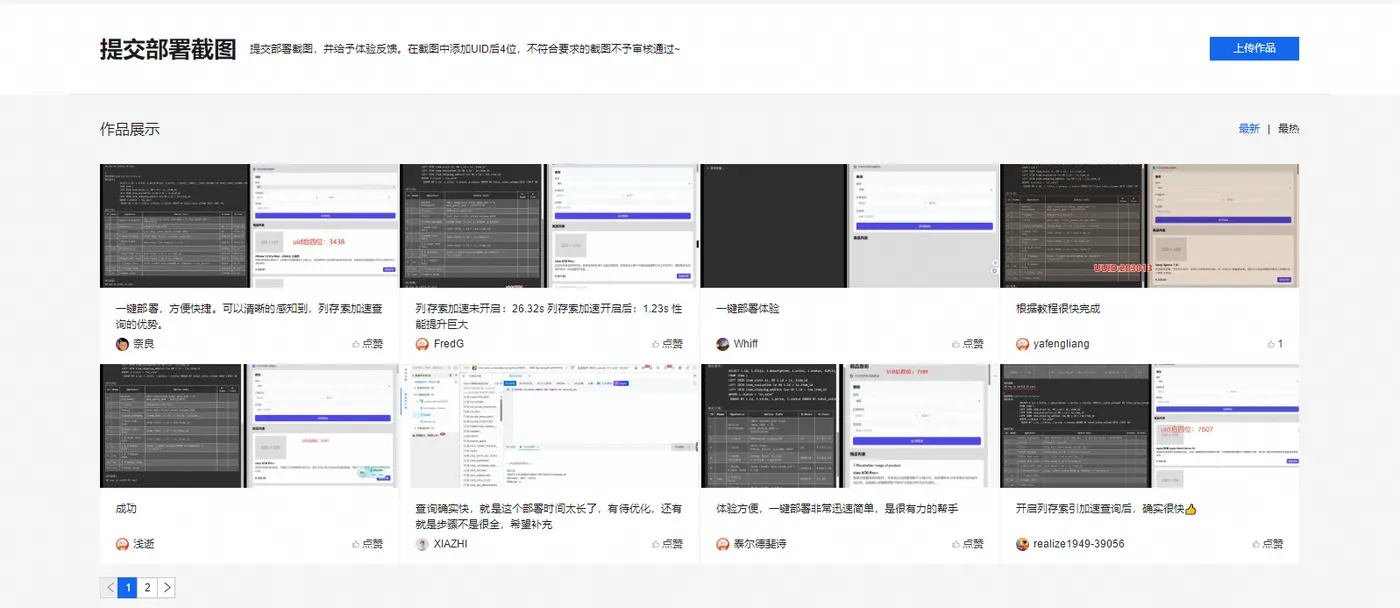Select page 1 in pagination
The image size is (1400, 608).
pos(127,588)
